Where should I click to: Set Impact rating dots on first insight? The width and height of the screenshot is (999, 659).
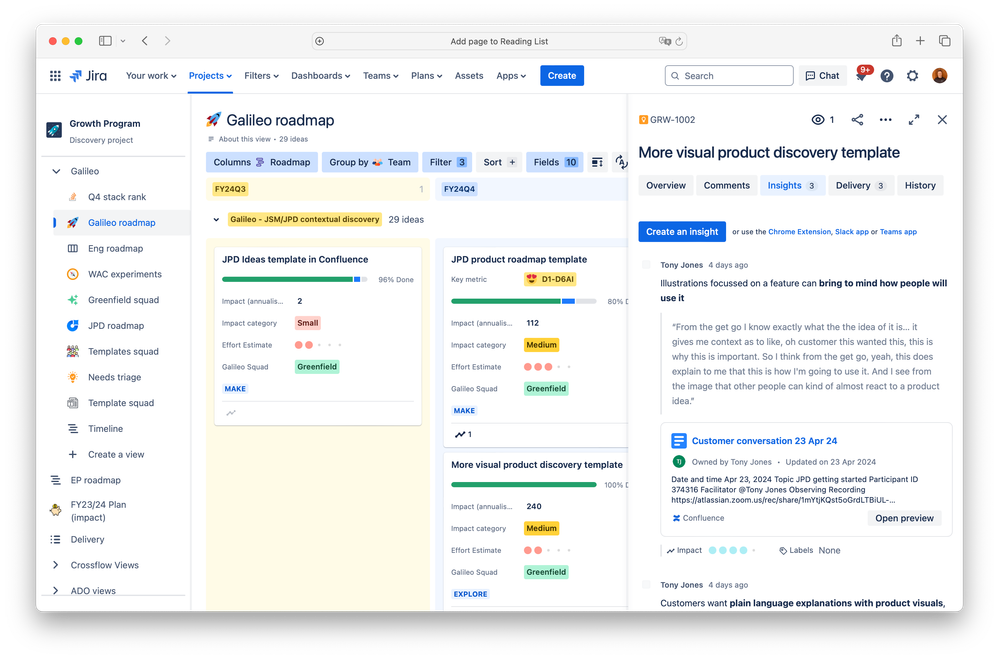pyautogui.click(x=733, y=551)
